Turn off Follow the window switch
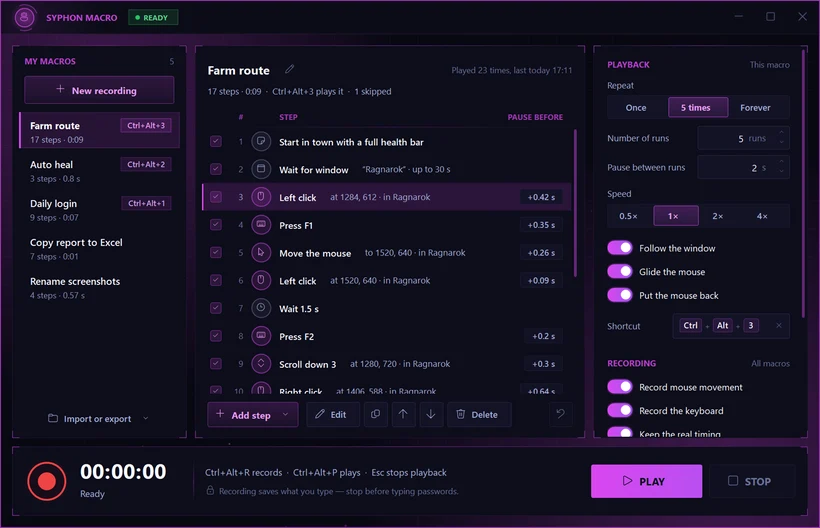 click(620, 248)
